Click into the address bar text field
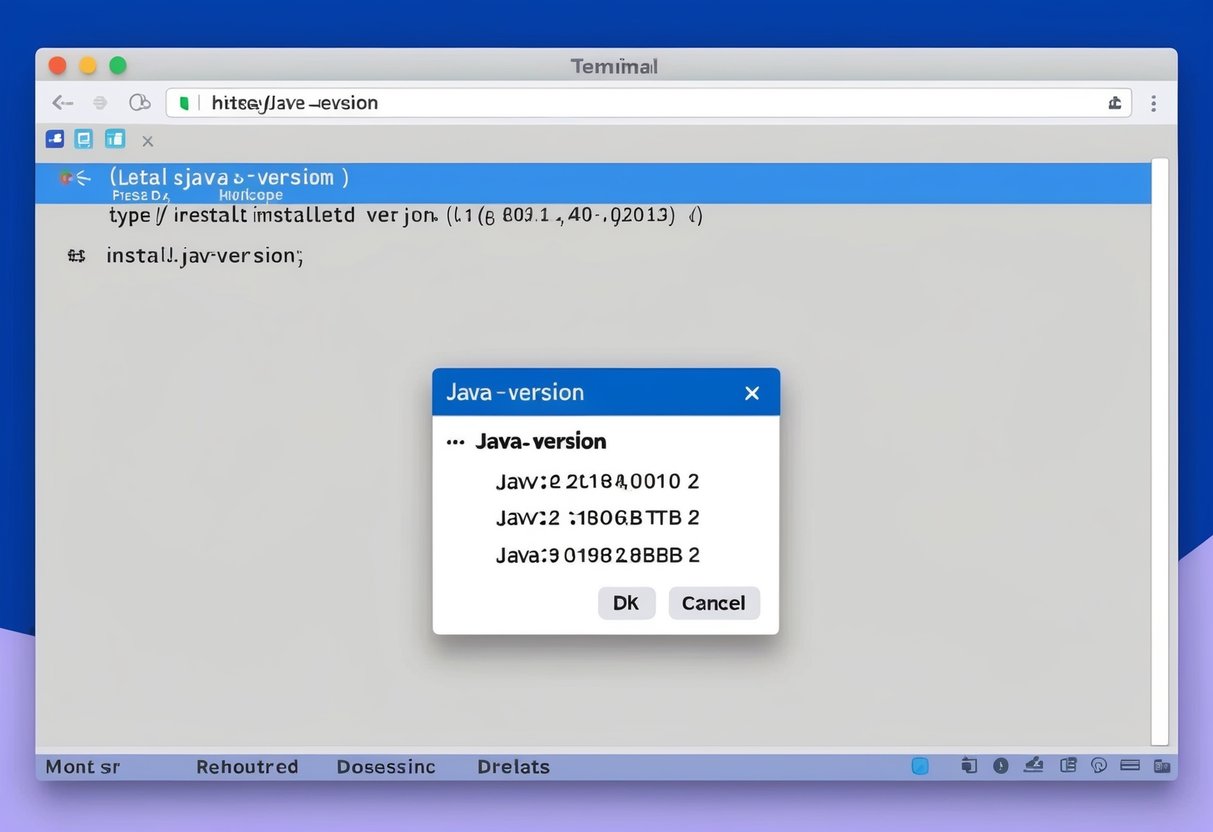Image resolution: width=1213 pixels, height=832 pixels. tap(640, 103)
